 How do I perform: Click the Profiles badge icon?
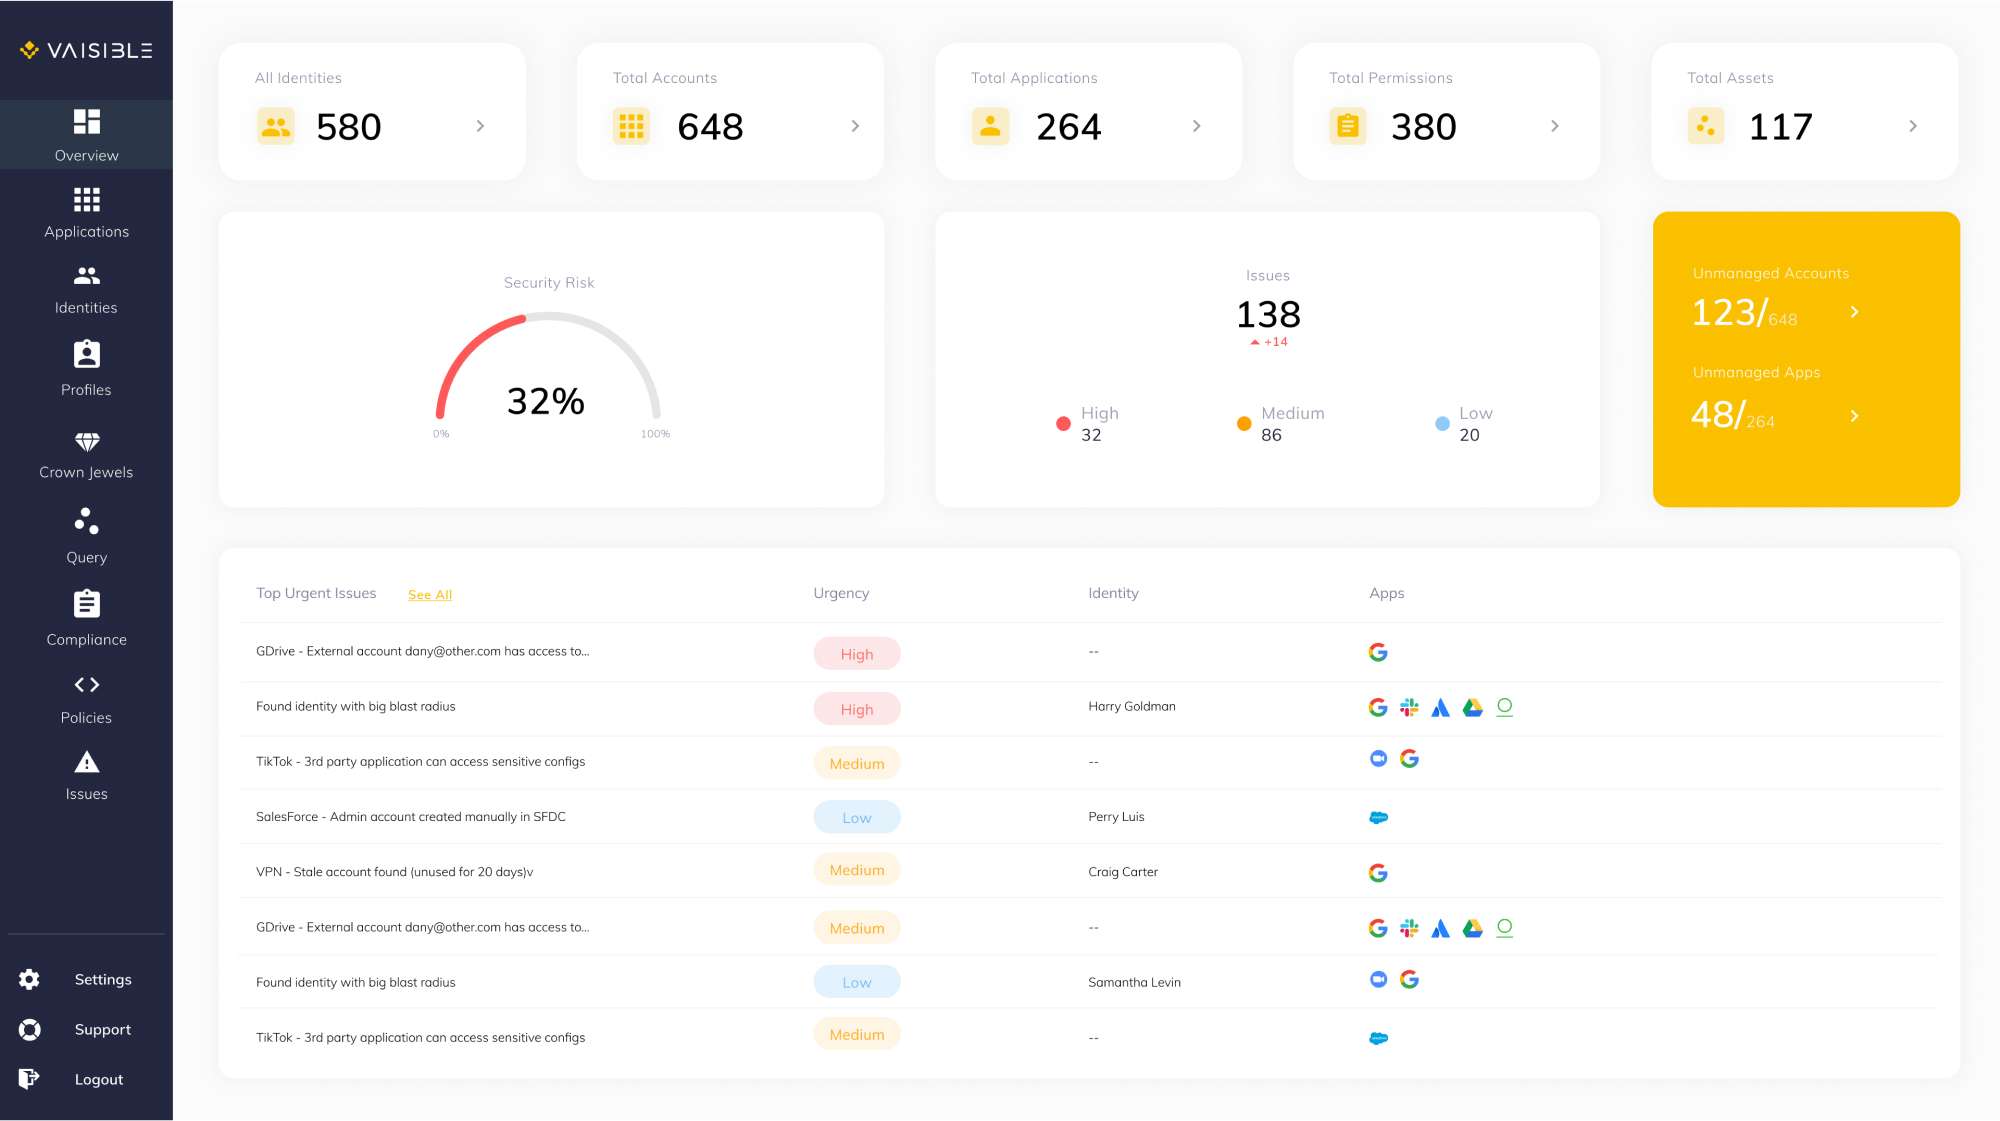[x=87, y=354]
